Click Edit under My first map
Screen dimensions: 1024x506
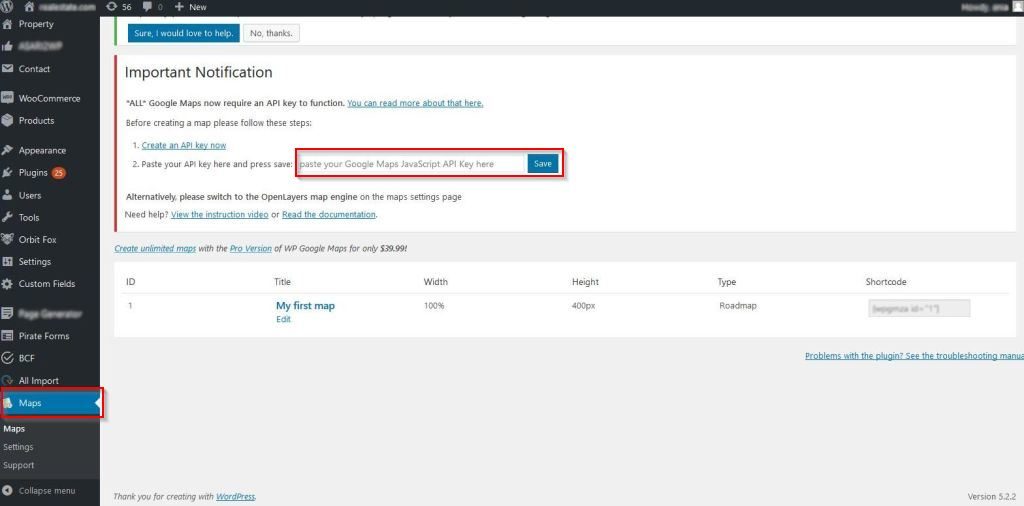(283, 319)
